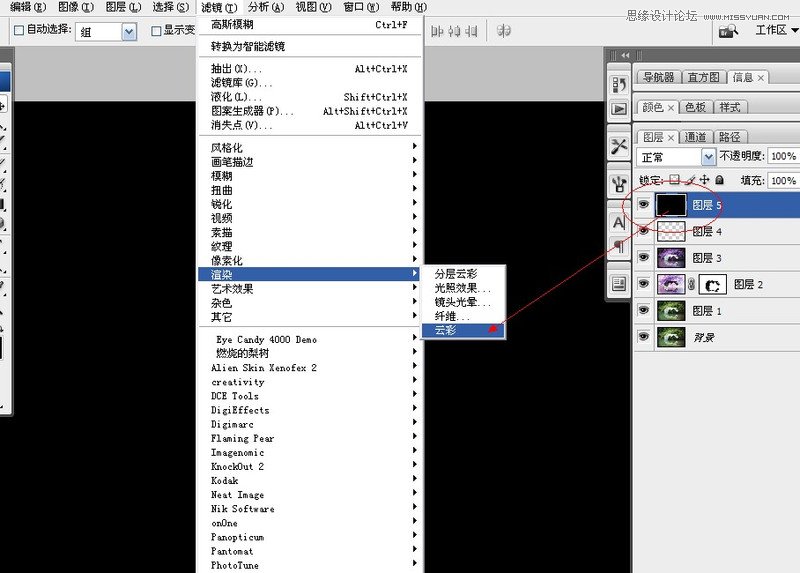Select the 图层 3 layer thumbnail
Screen dimensions: 800x573
(671, 258)
